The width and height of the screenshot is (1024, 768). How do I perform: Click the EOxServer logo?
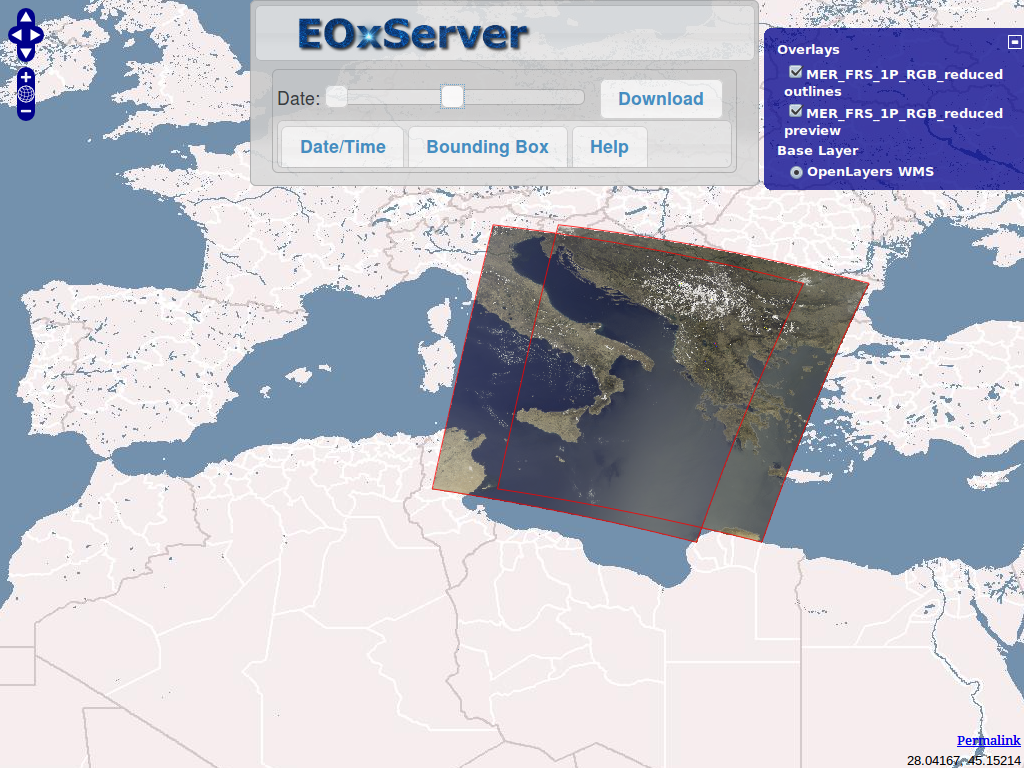click(413, 33)
